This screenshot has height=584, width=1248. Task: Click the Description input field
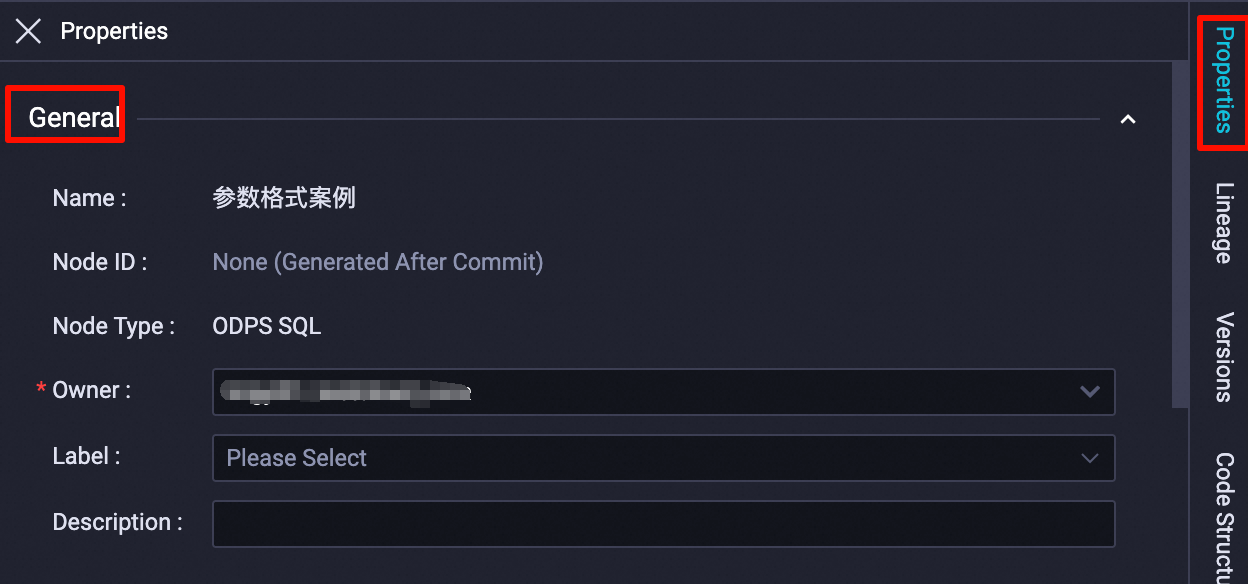coord(663,523)
